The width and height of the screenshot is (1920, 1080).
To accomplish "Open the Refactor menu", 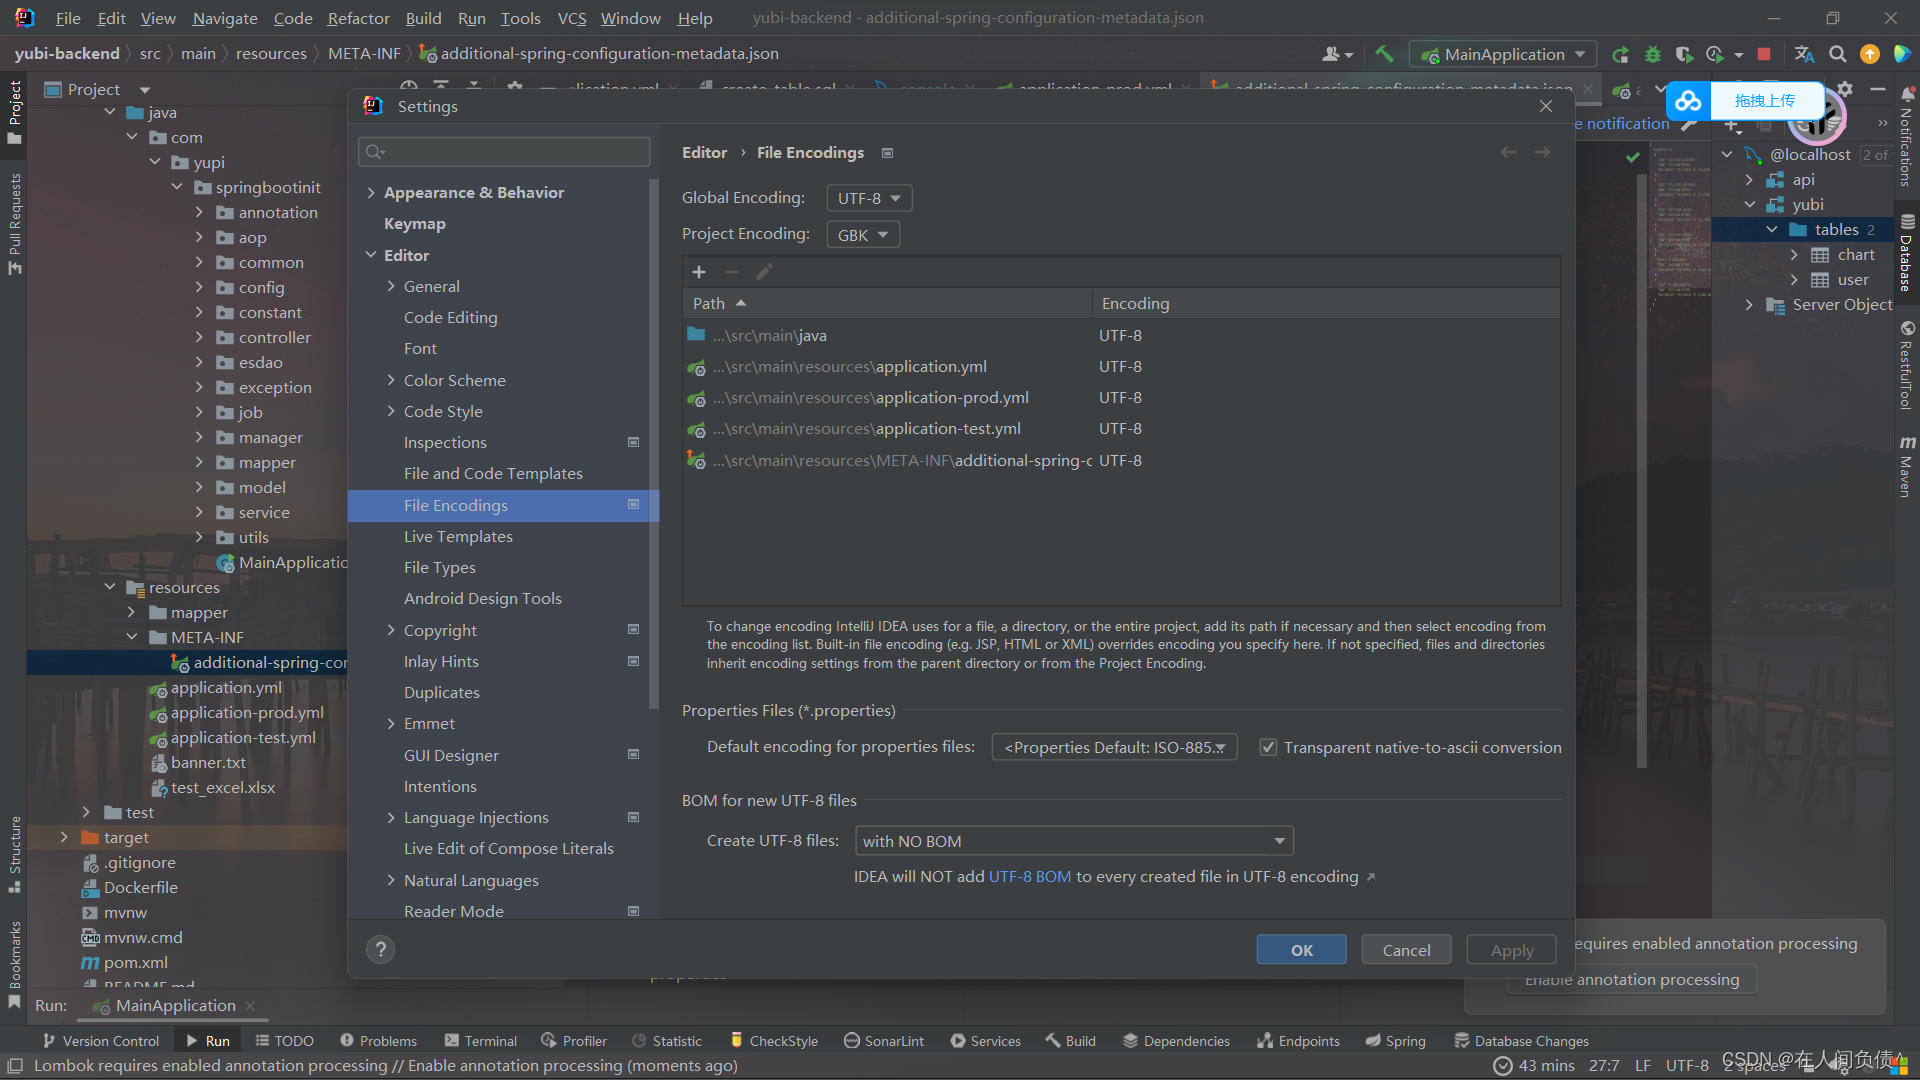I will point(358,18).
